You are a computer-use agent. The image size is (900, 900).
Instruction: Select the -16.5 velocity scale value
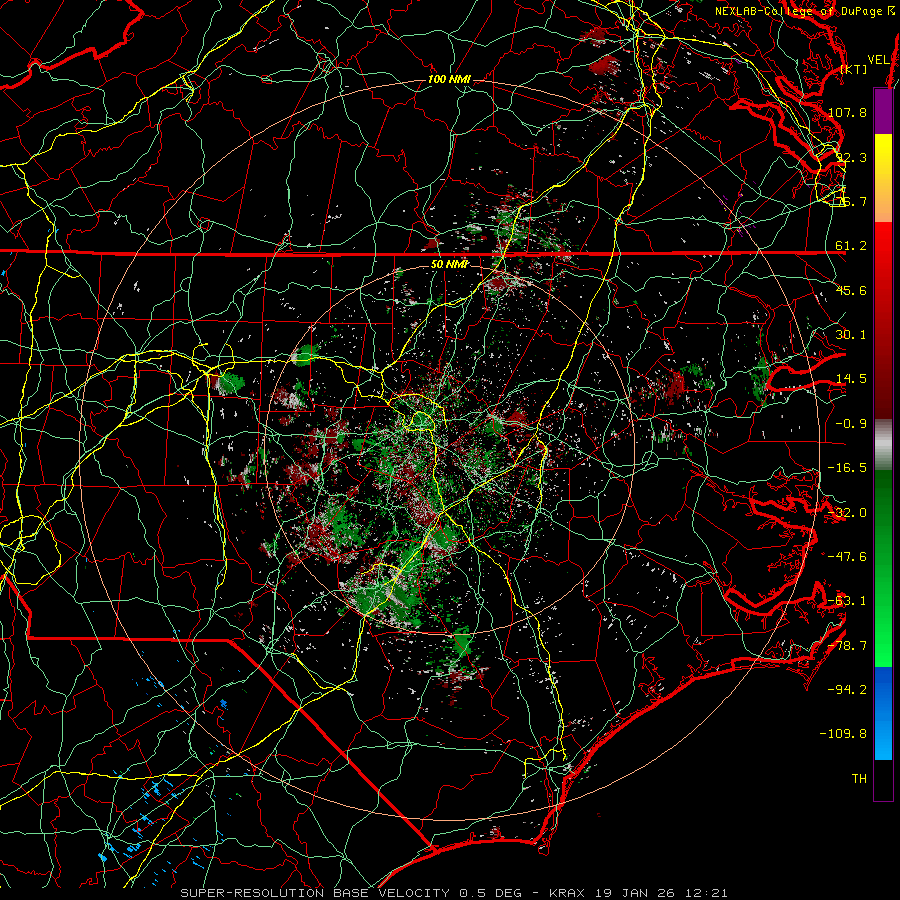pyautogui.click(x=847, y=468)
